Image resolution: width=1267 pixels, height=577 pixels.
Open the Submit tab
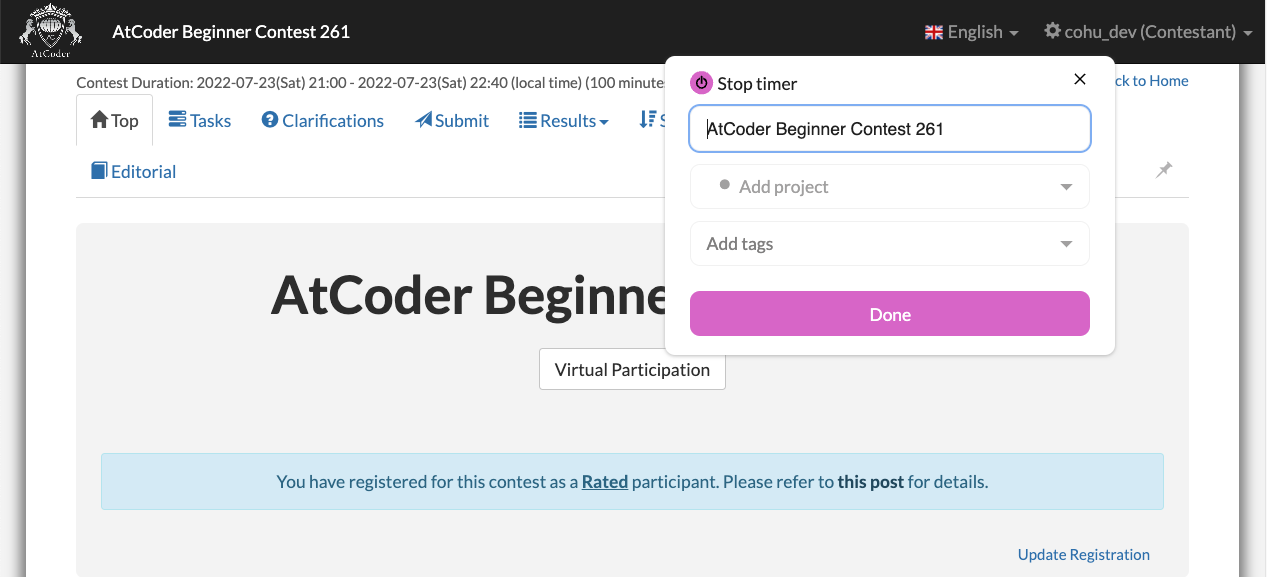(x=452, y=120)
